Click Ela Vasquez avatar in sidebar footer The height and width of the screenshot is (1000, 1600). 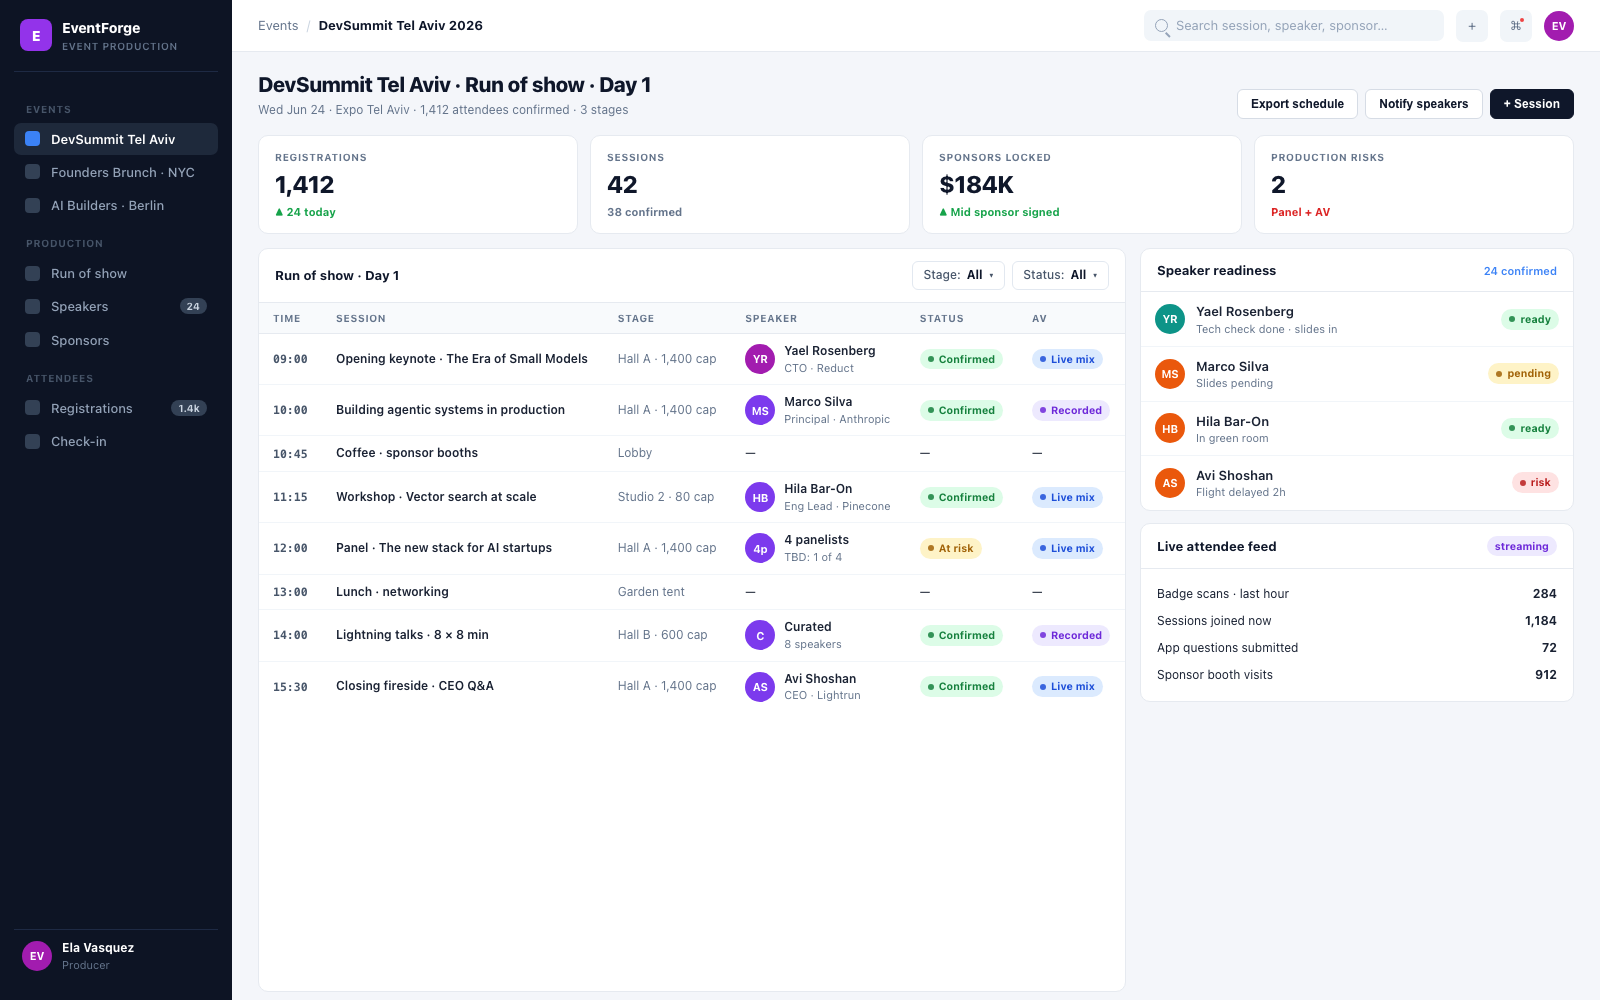[37, 956]
